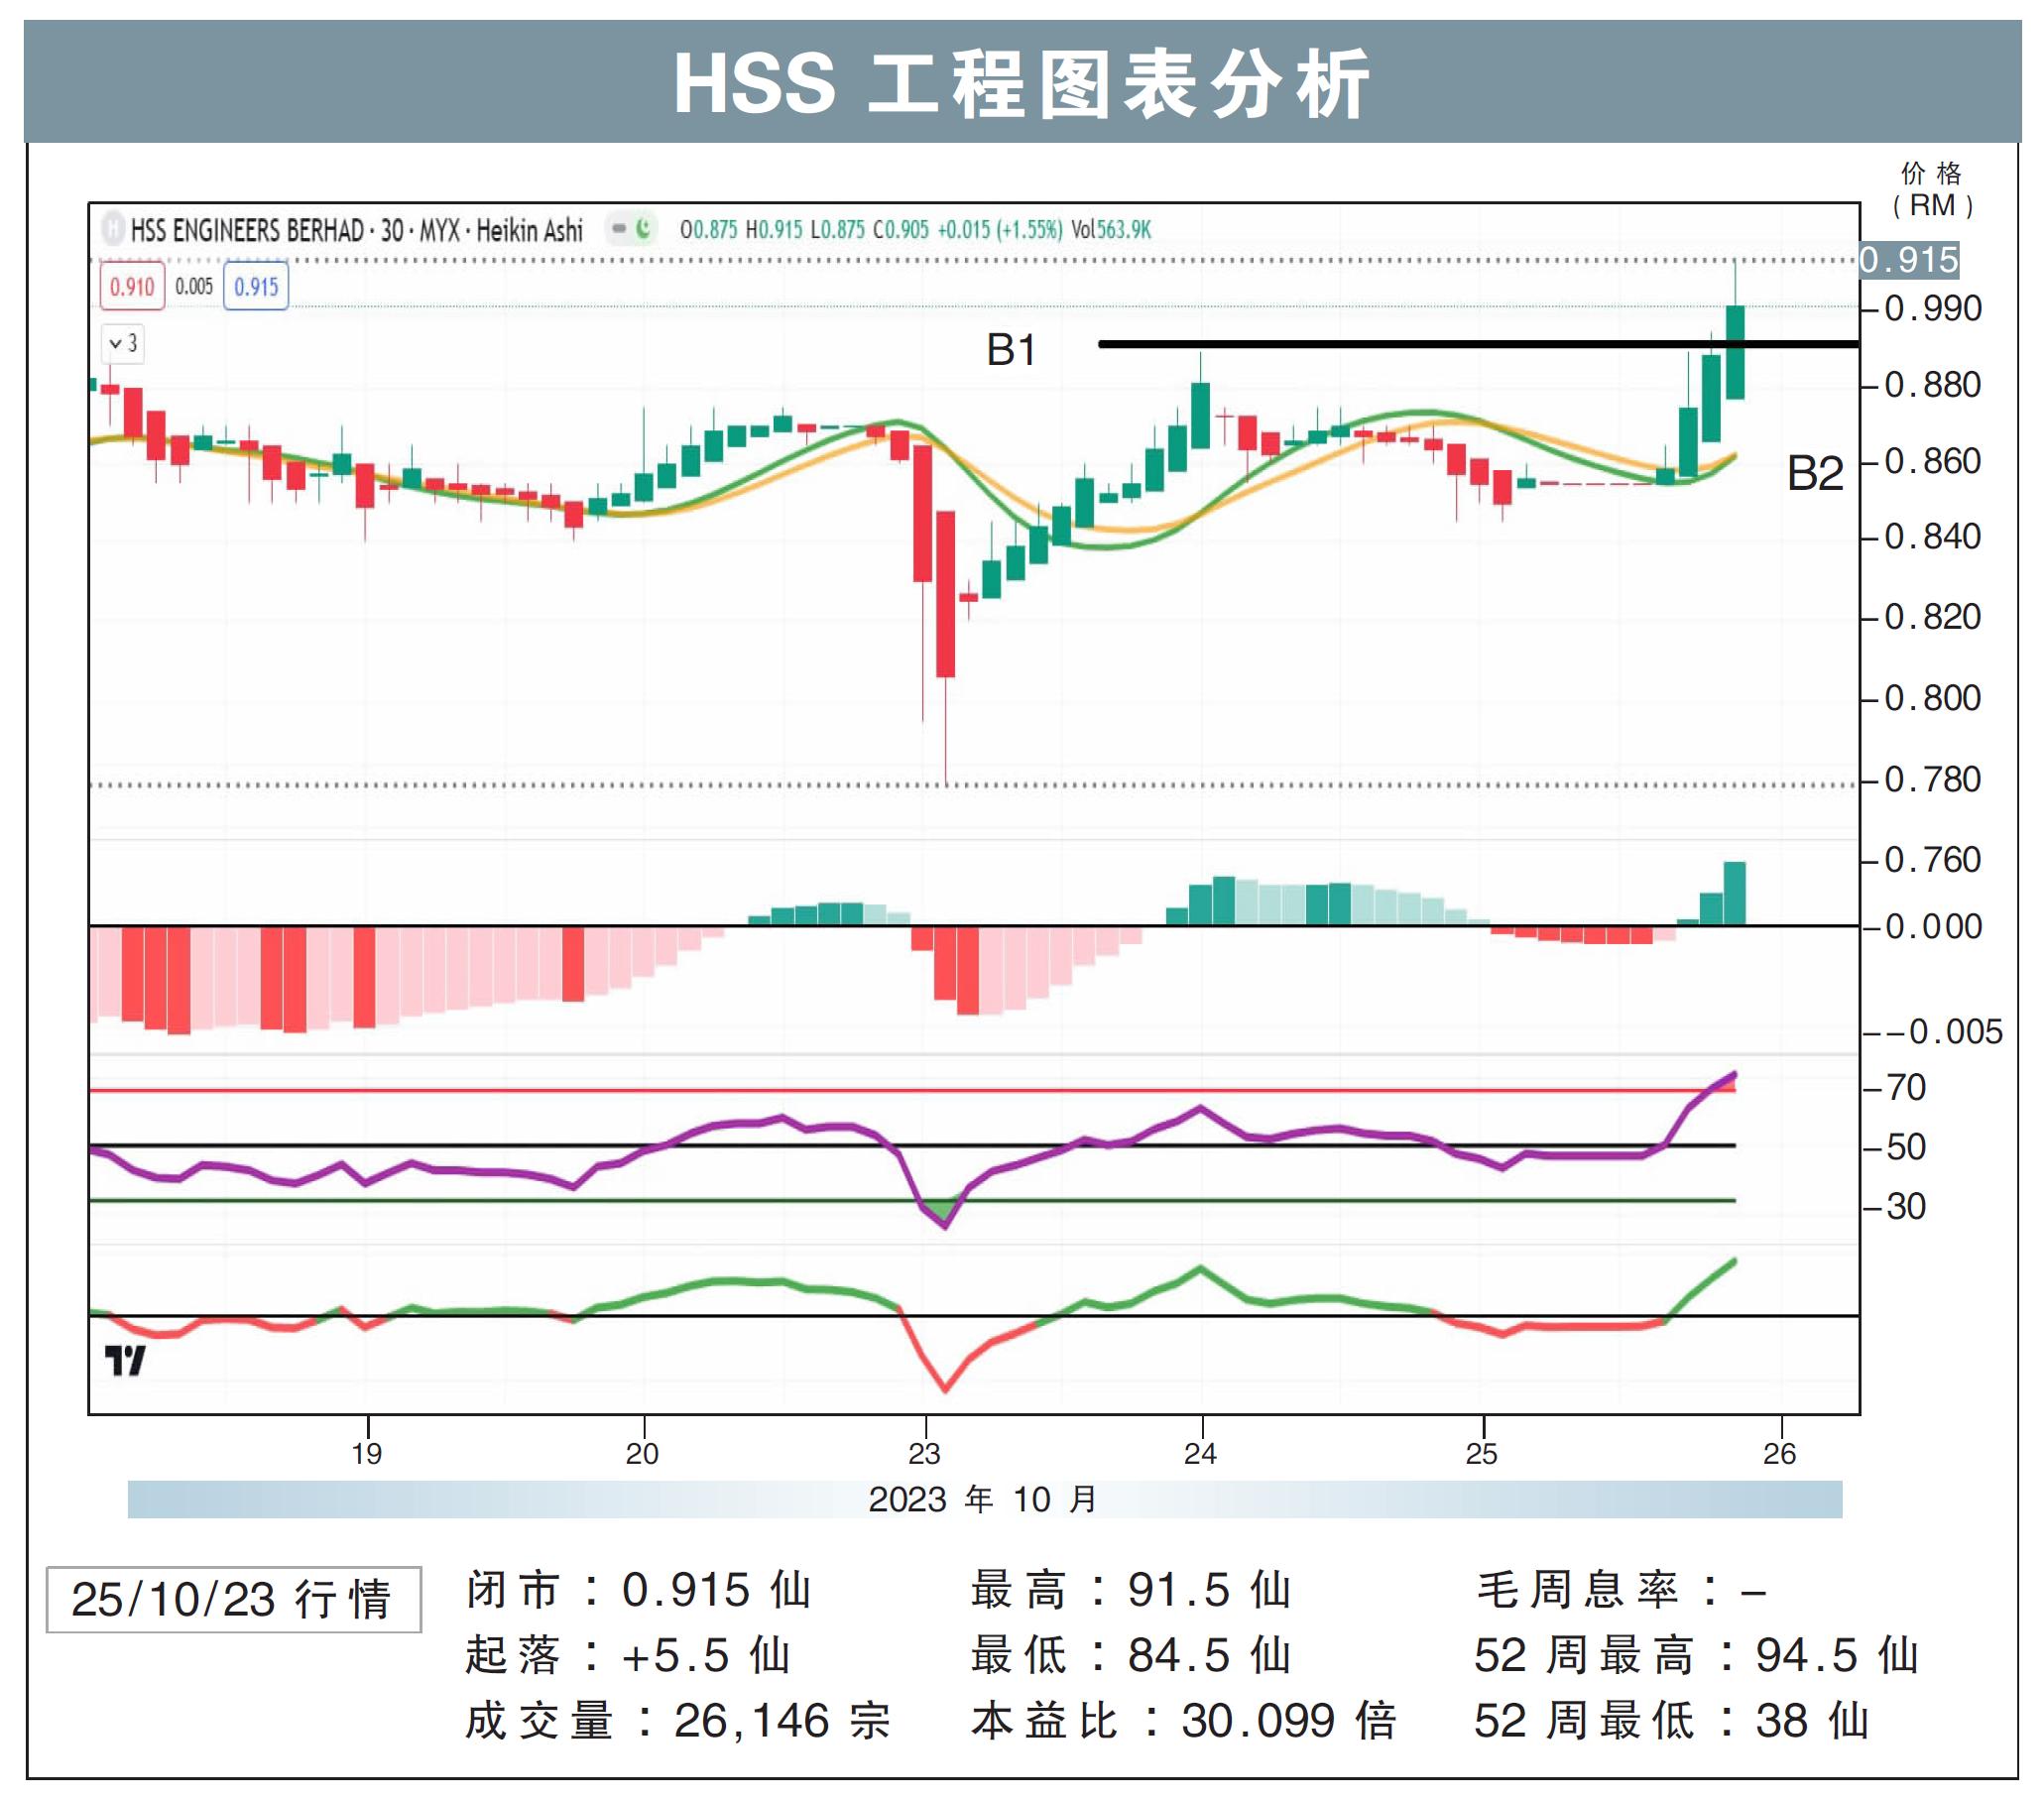2044x1801 pixels.
Task: Click the 52 周最低：38 仙 text
Action: coord(1671,1721)
